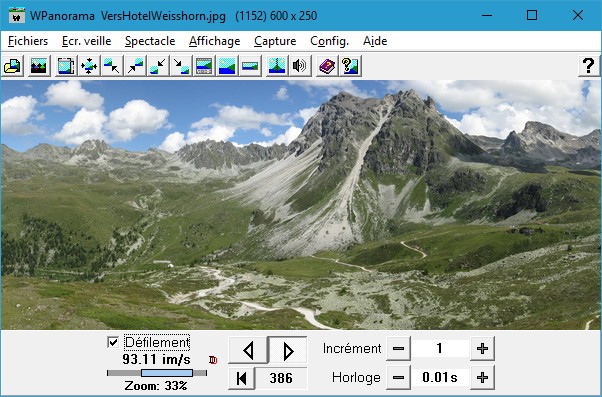Click the image with up-right arrow icon

tap(135, 66)
